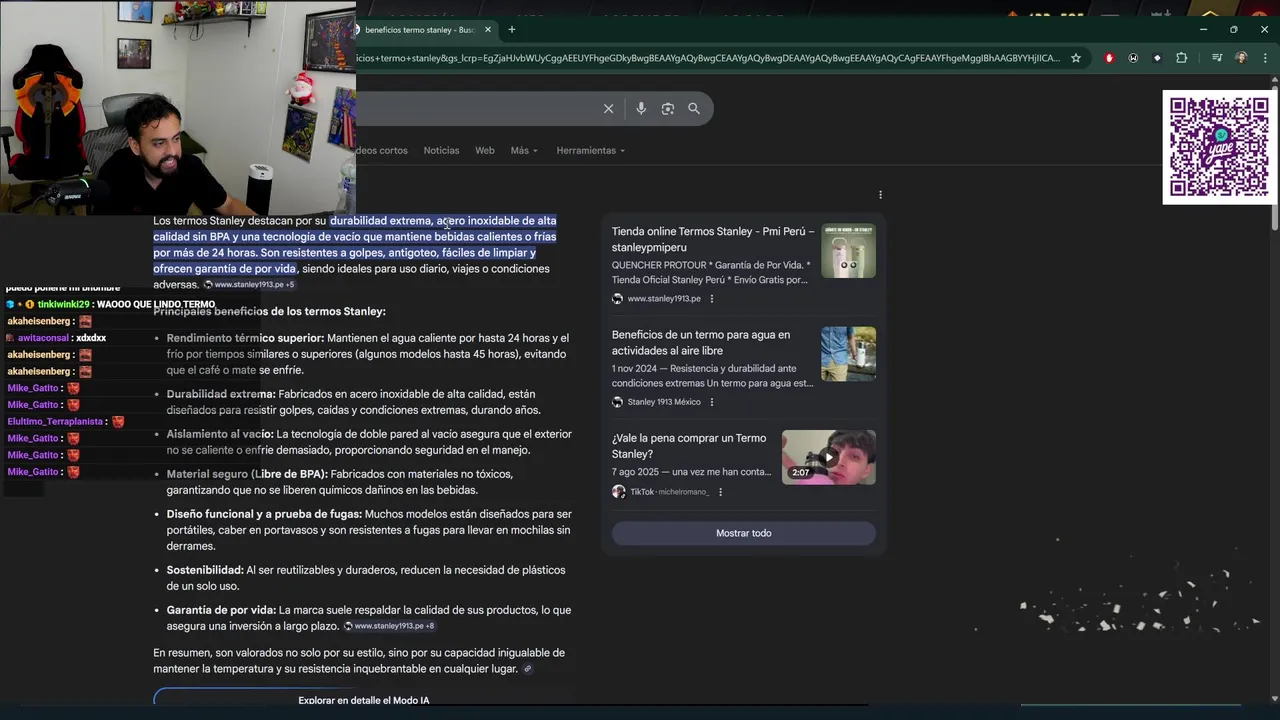Open the Noticias search tab
The width and height of the screenshot is (1280, 720).
click(x=441, y=150)
